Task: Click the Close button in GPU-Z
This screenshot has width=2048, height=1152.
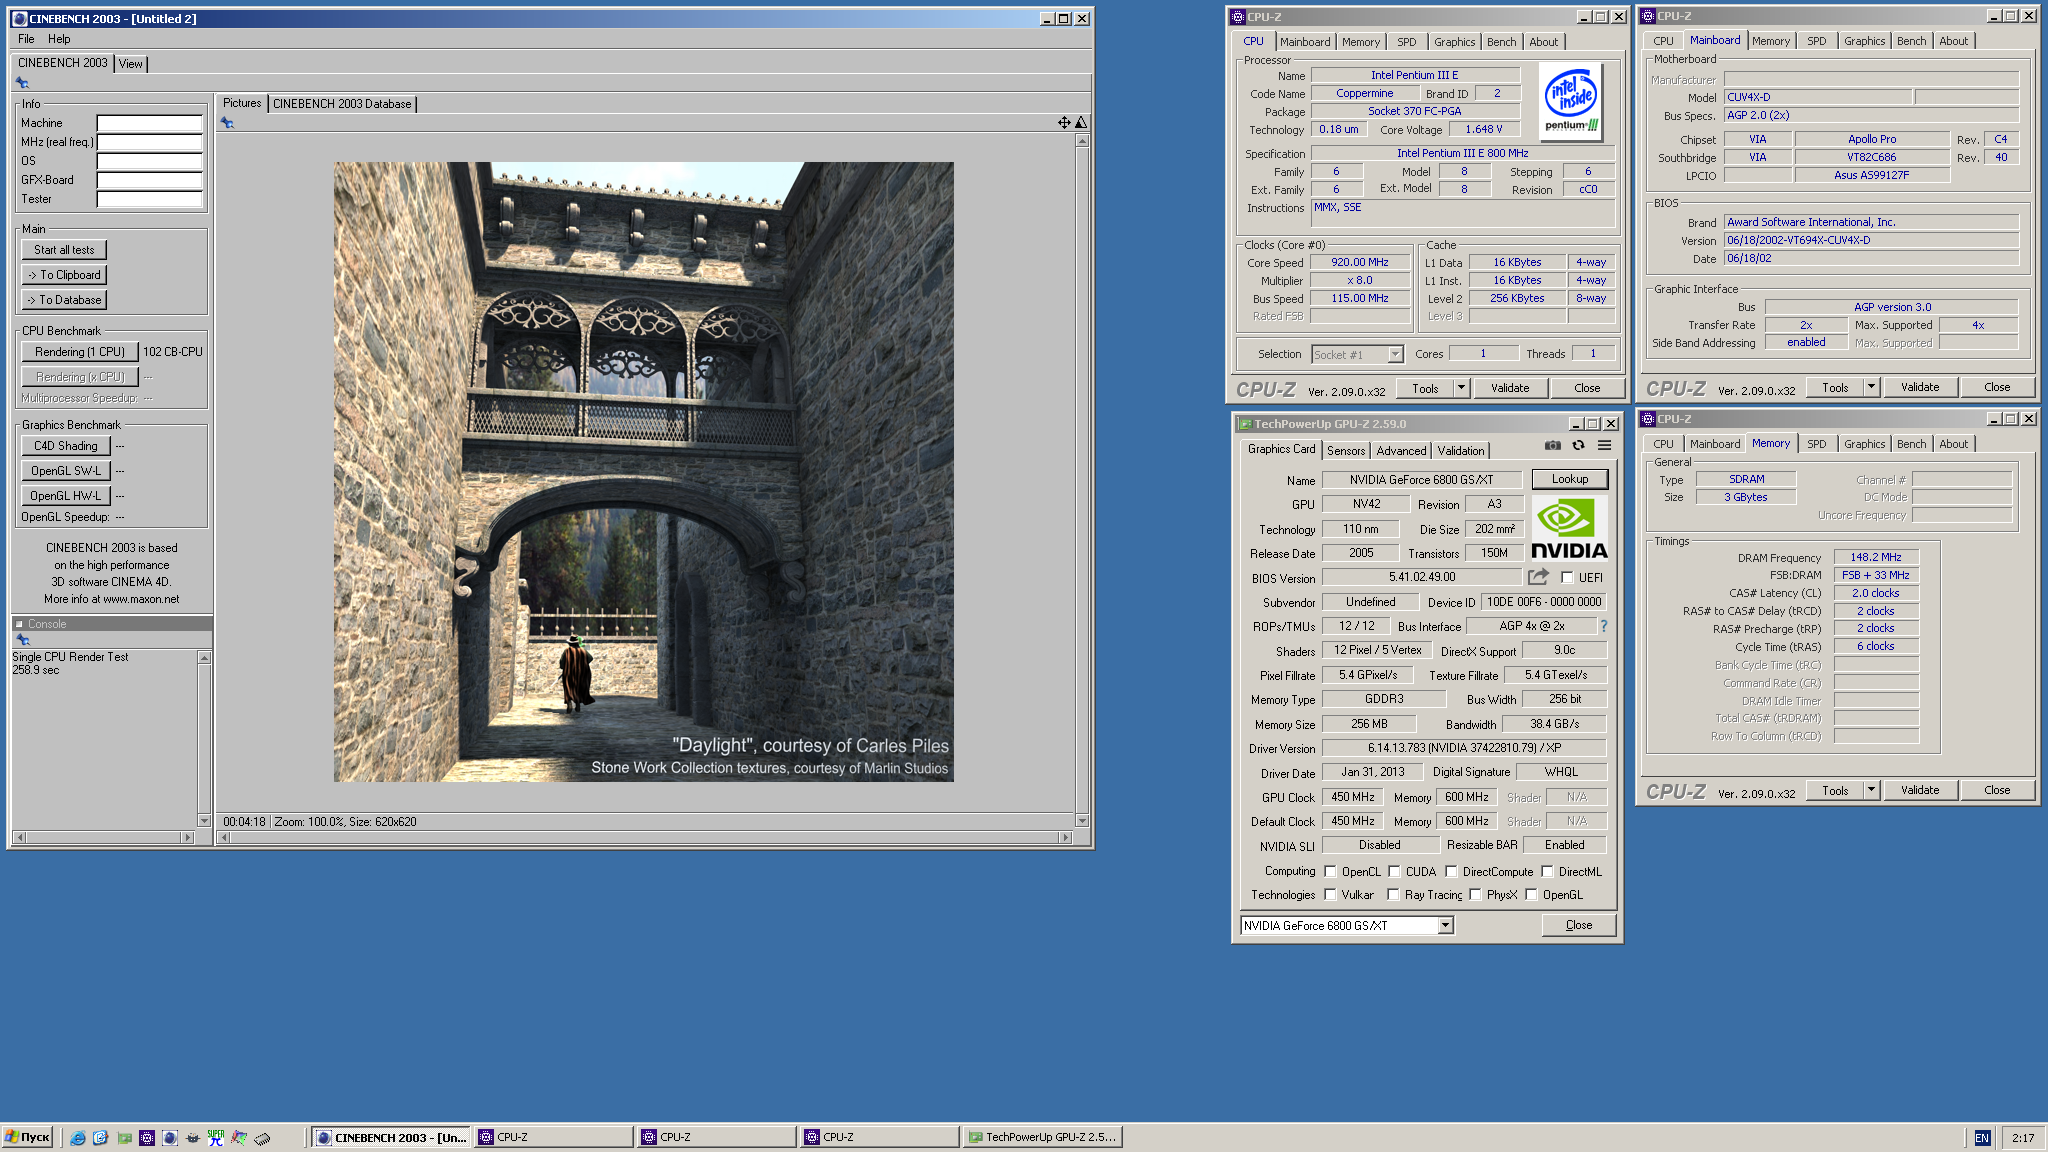Action: click(1579, 925)
